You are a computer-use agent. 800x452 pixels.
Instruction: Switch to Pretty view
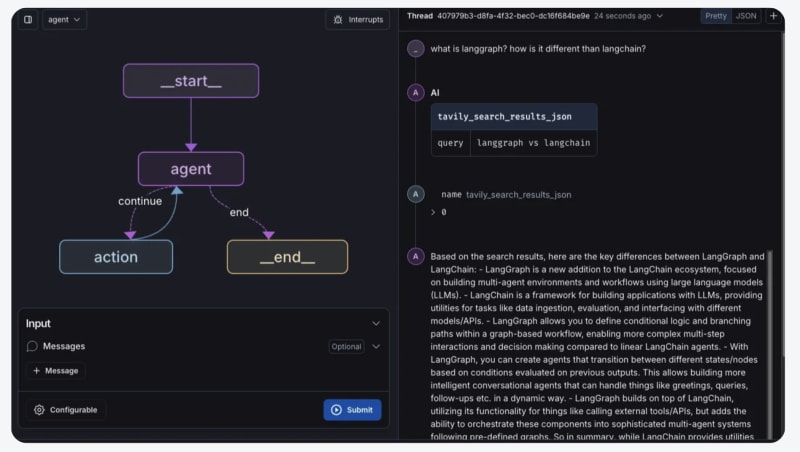coord(716,16)
